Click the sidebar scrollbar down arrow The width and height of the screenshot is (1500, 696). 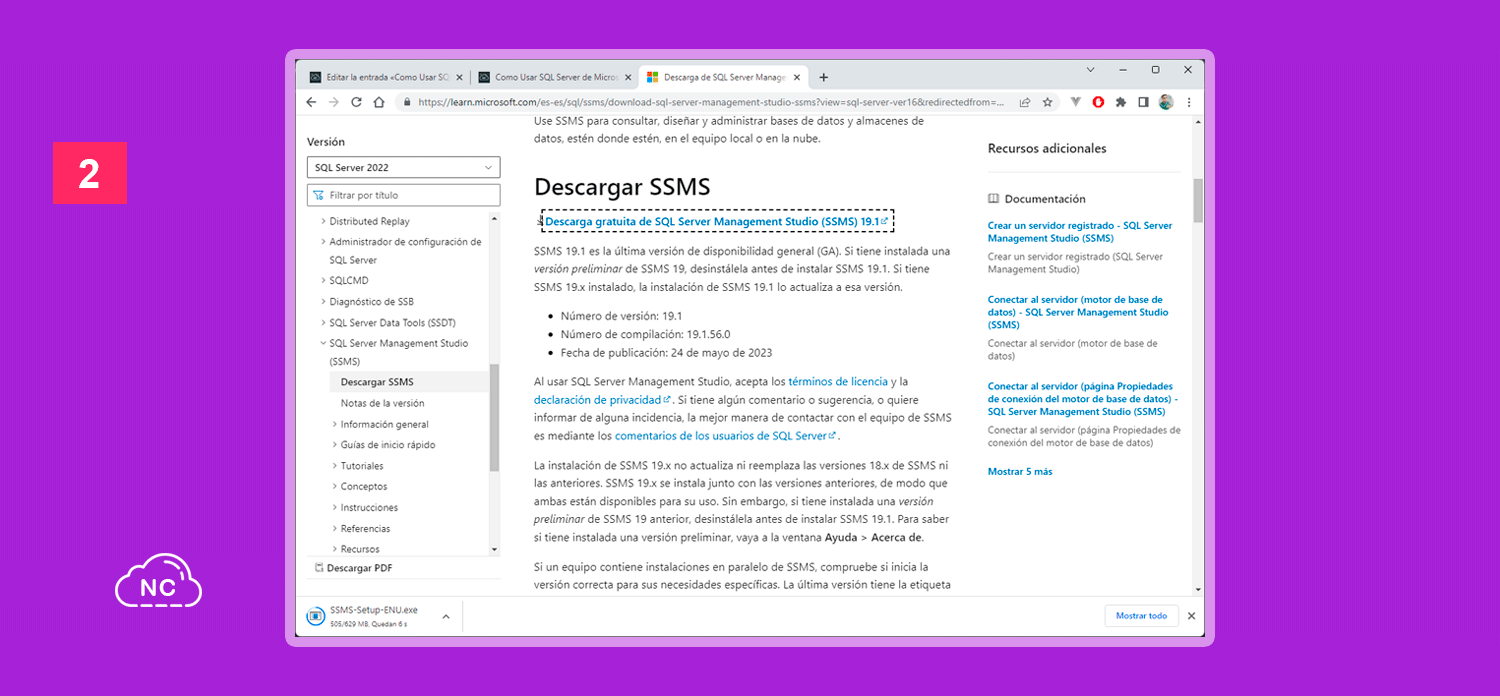(x=494, y=550)
